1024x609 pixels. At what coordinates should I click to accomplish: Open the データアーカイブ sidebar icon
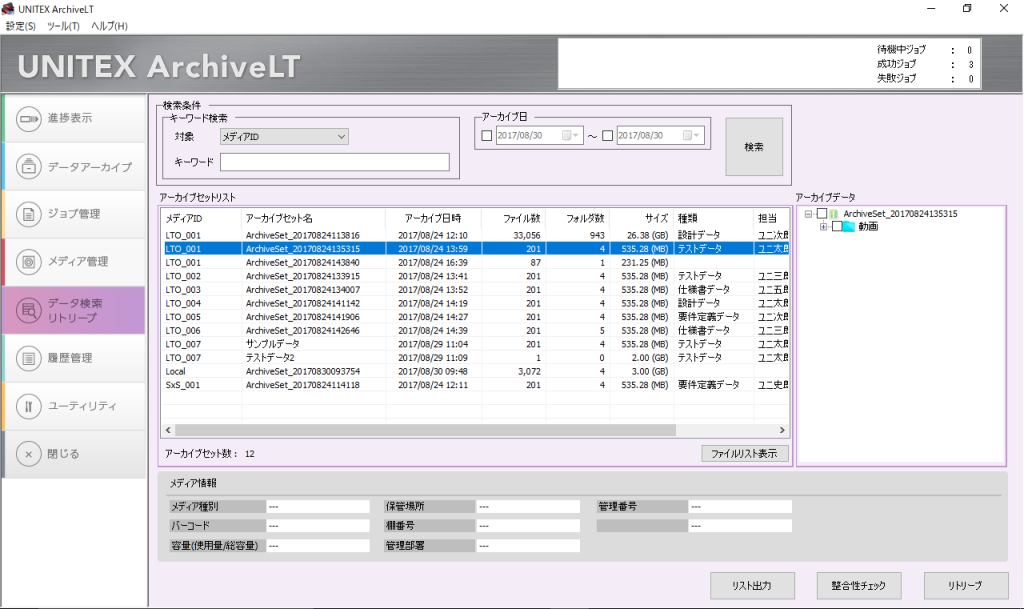pos(29,166)
